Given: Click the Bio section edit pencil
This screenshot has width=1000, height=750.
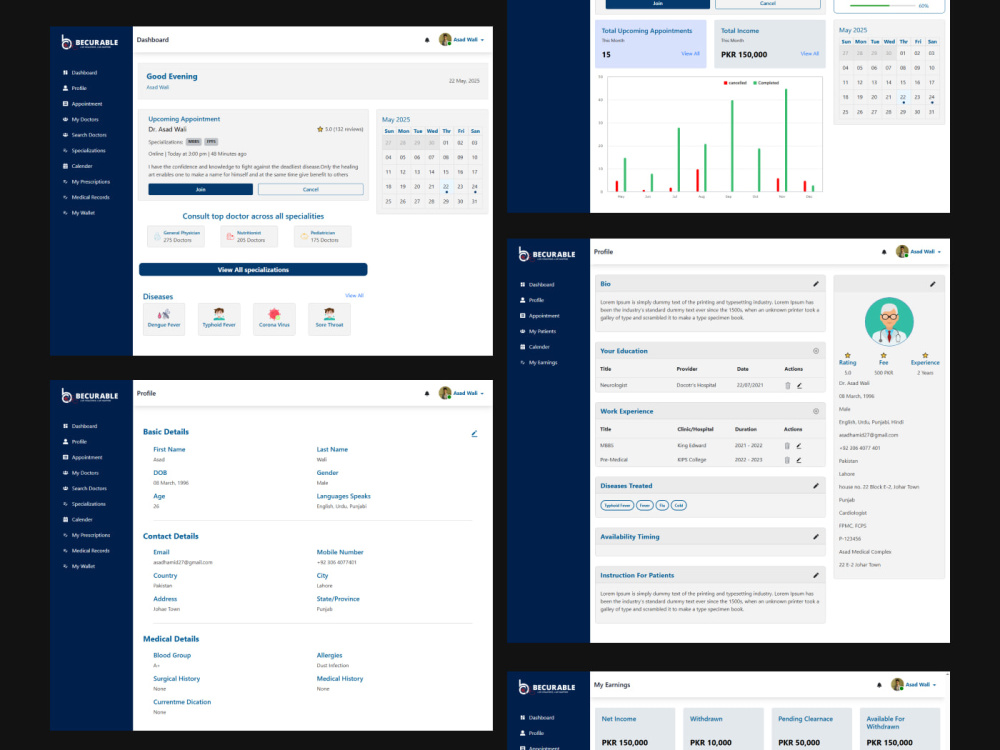Looking at the screenshot, I should (x=816, y=284).
